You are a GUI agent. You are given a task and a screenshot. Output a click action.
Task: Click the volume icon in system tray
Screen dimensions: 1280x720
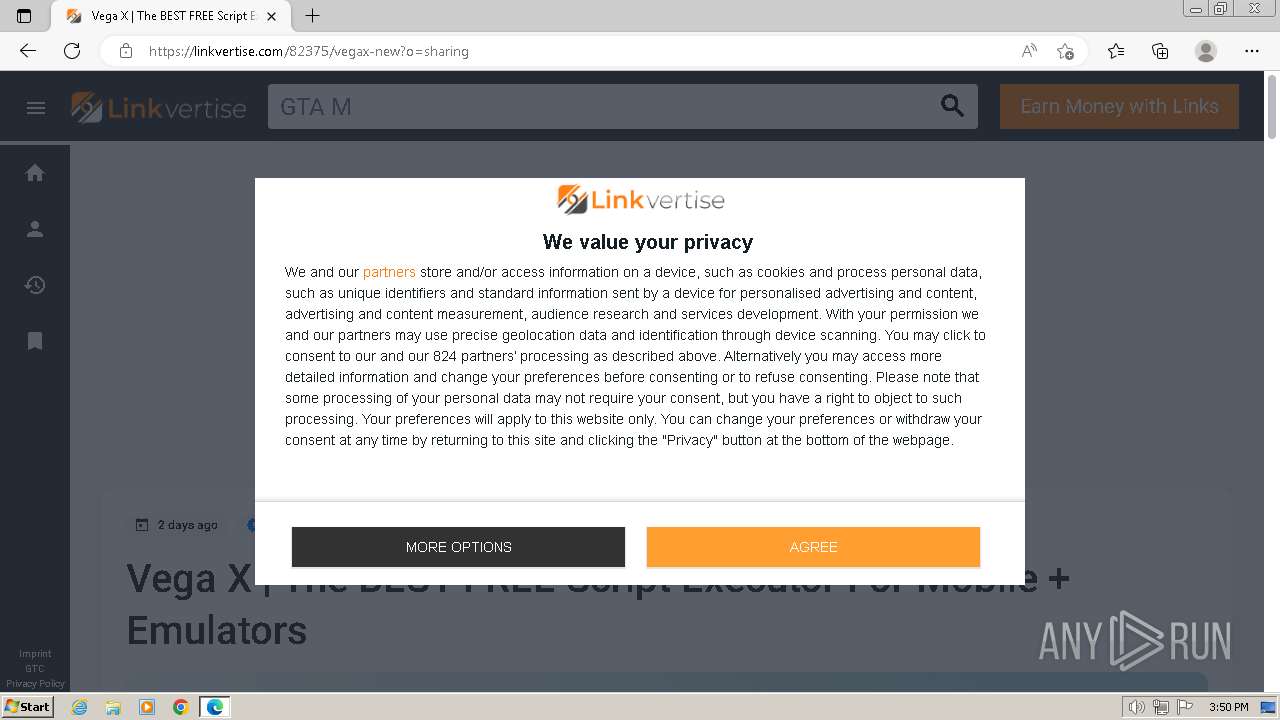coord(1138,707)
